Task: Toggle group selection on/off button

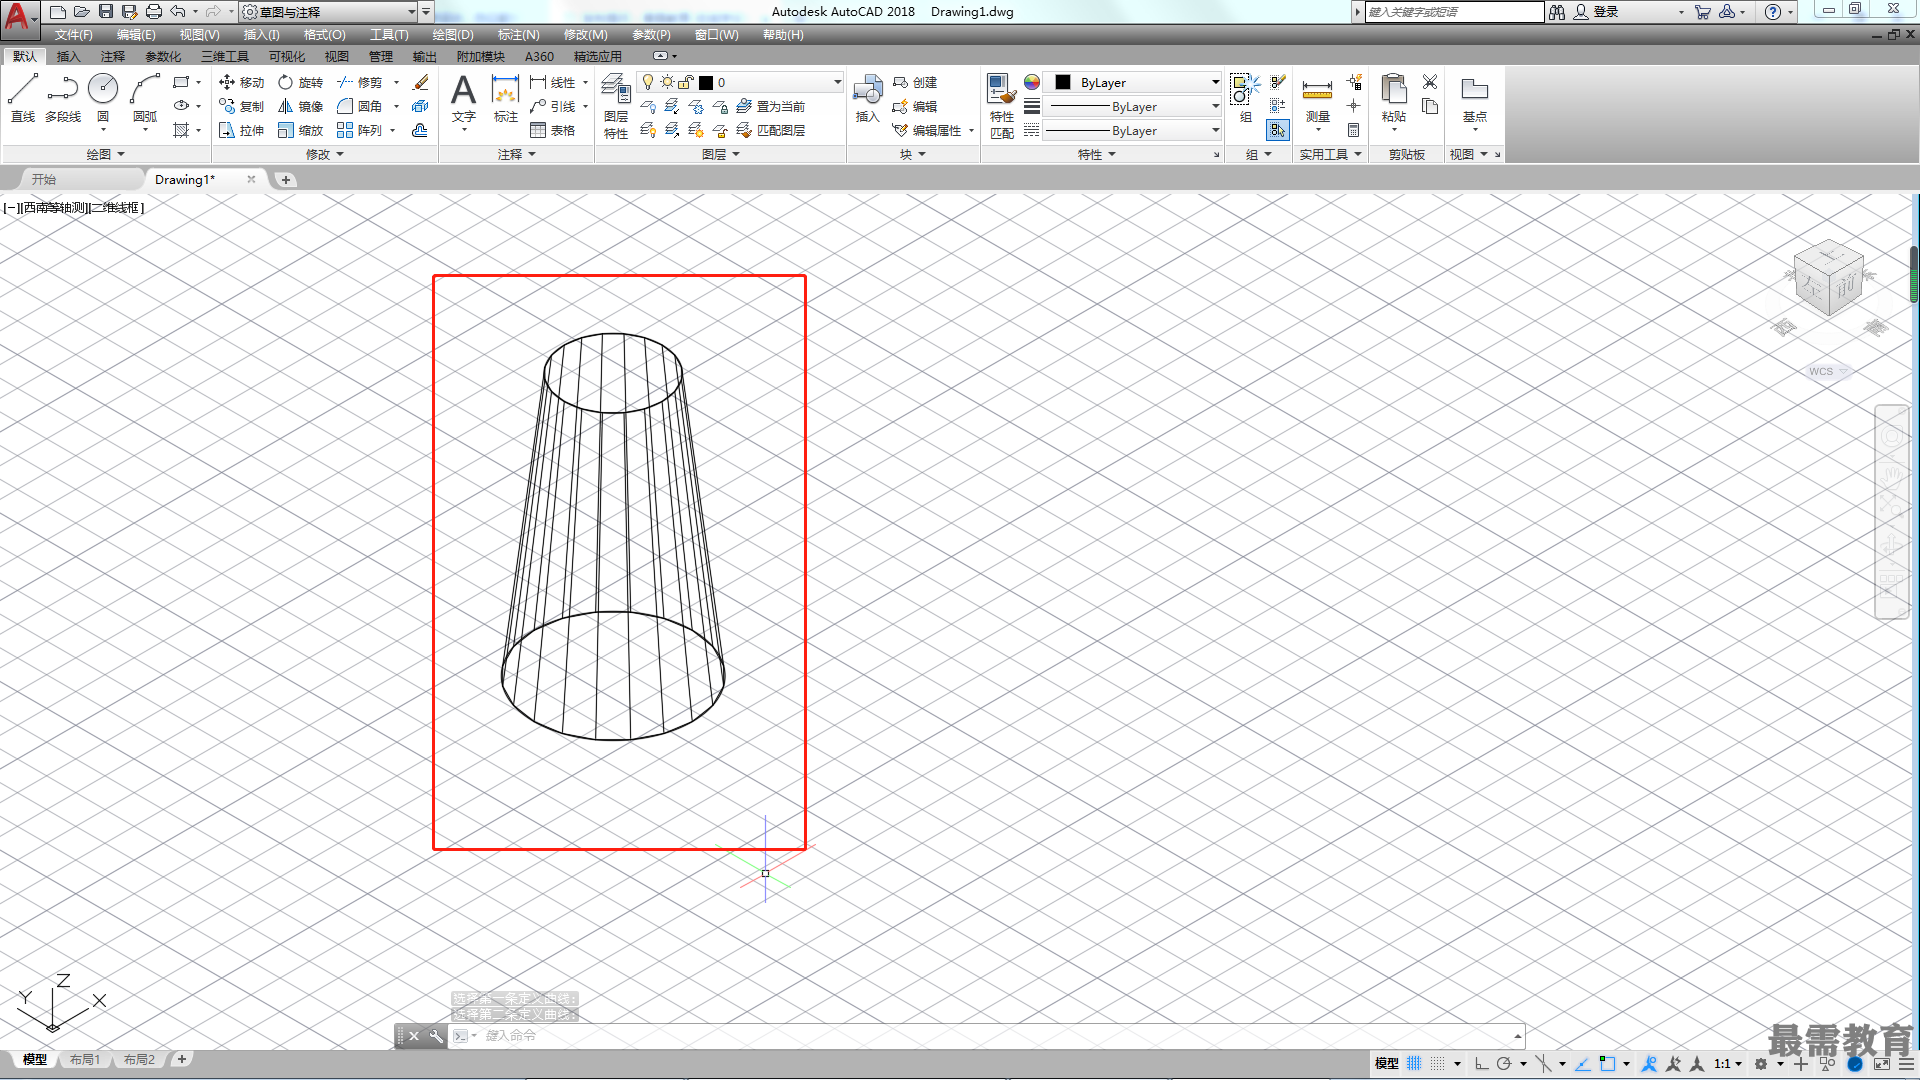Action: (1278, 130)
